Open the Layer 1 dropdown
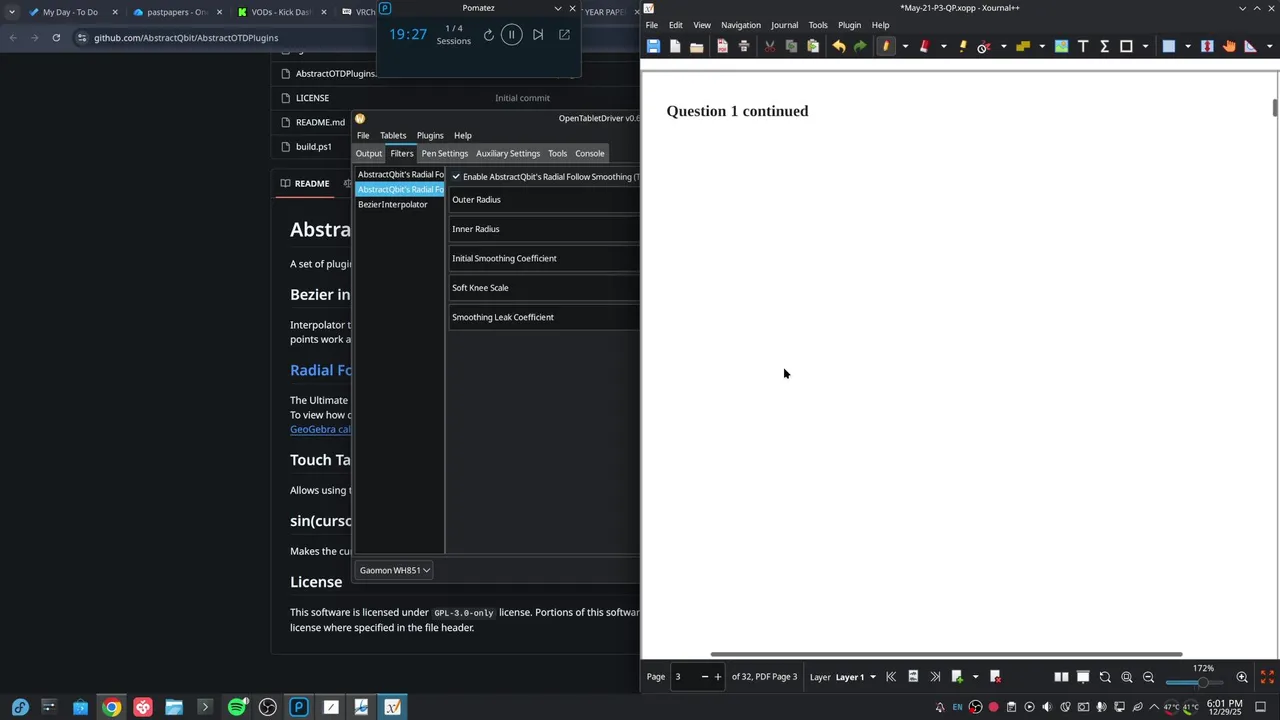The height and width of the screenshot is (720, 1280). tap(856, 677)
